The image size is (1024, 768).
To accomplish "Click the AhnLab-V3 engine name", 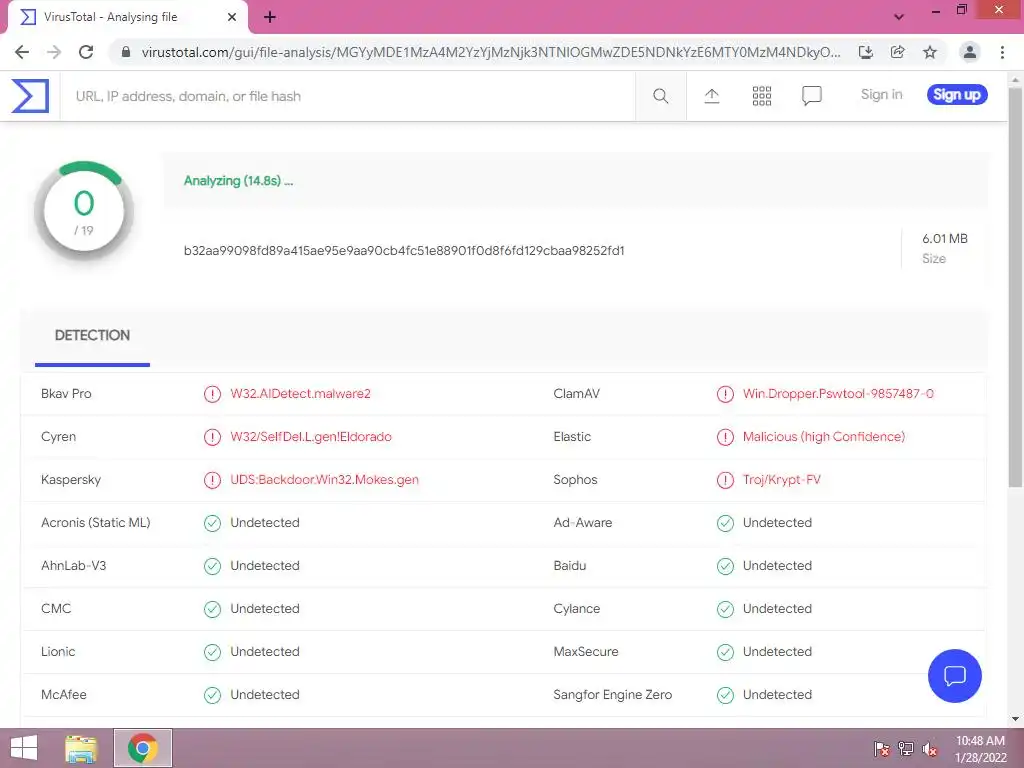I will click(x=73, y=566).
